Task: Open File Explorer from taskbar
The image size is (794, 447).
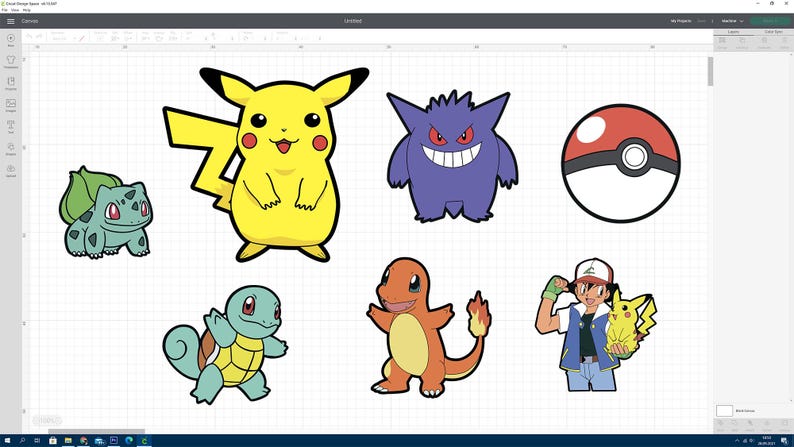Action: 68,440
